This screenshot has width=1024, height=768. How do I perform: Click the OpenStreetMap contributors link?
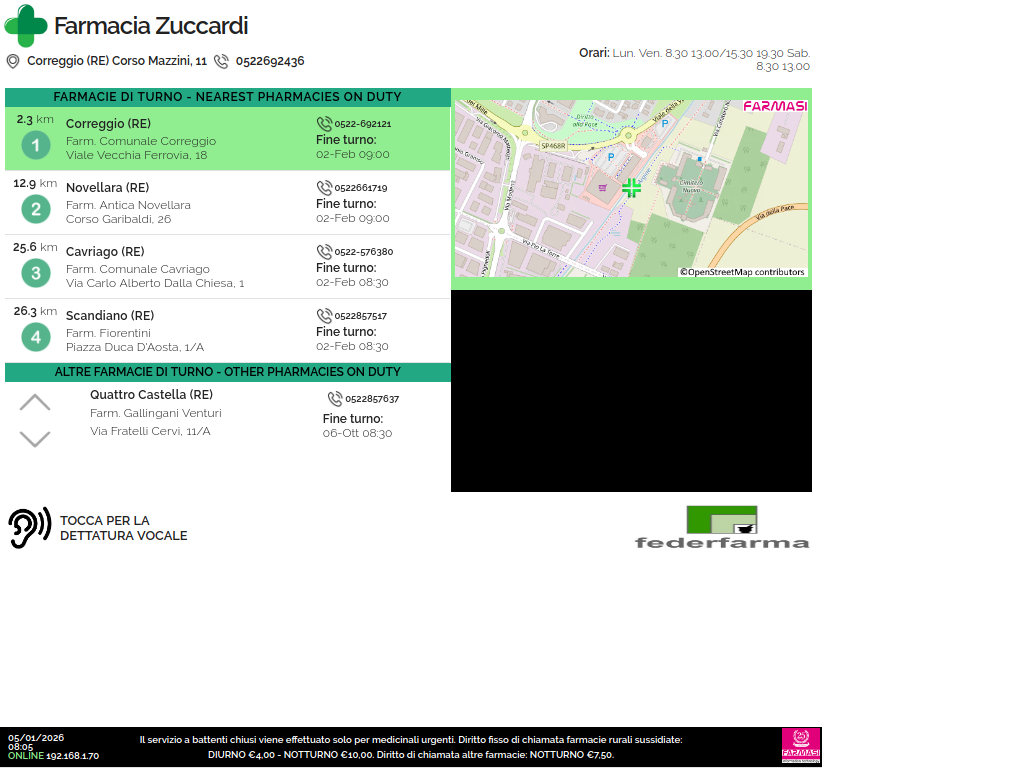point(742,272)
